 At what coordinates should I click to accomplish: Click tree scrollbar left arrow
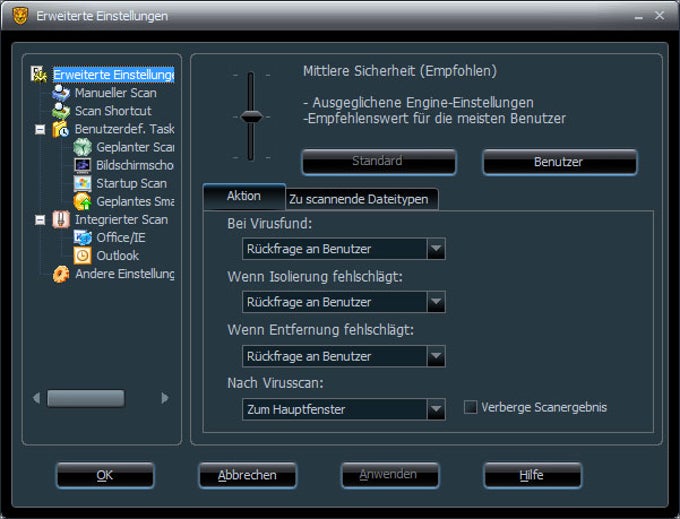[x=36, y=398]
